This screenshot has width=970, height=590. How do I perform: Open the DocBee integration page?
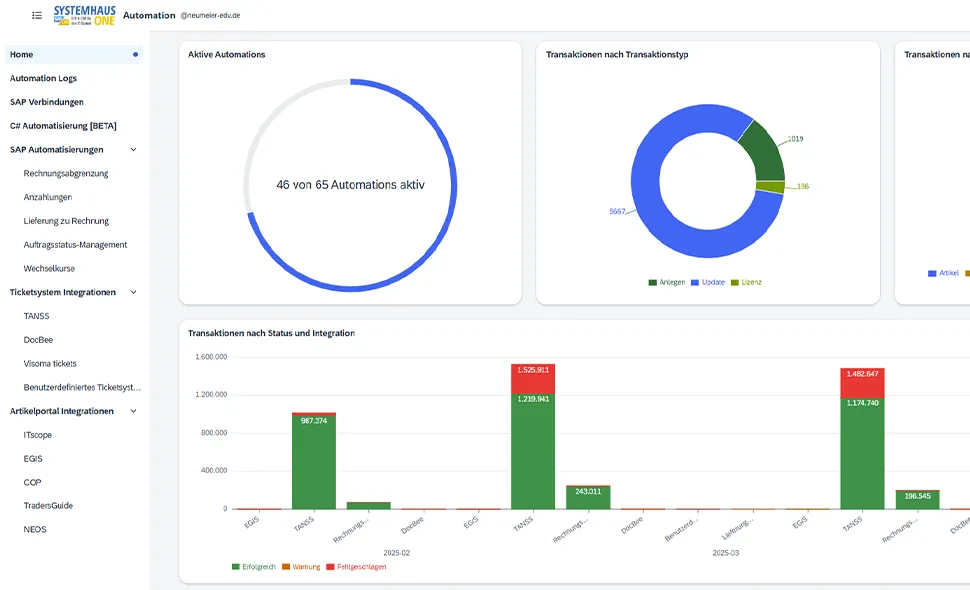(x=38, y=340)
